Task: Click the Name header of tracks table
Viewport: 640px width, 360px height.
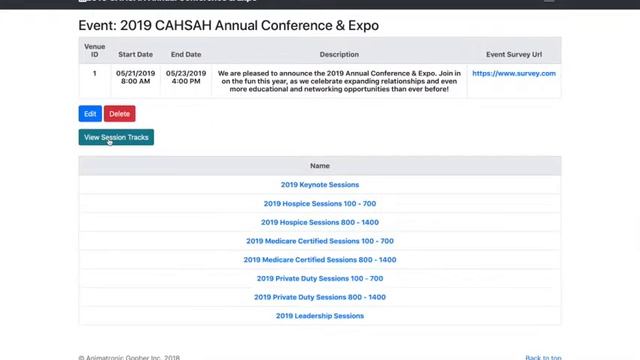Action: [x=320, y=166]
